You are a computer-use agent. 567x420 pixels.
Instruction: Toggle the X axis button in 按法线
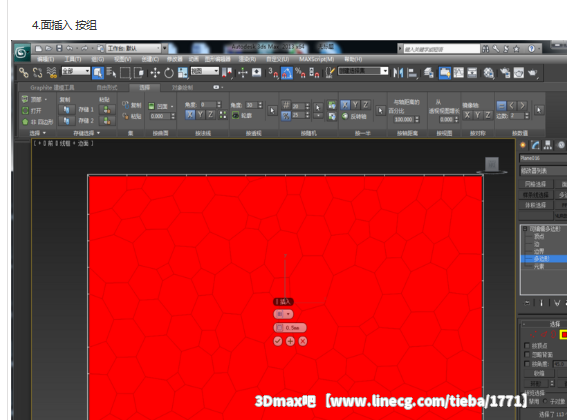(x=190, y=115)
